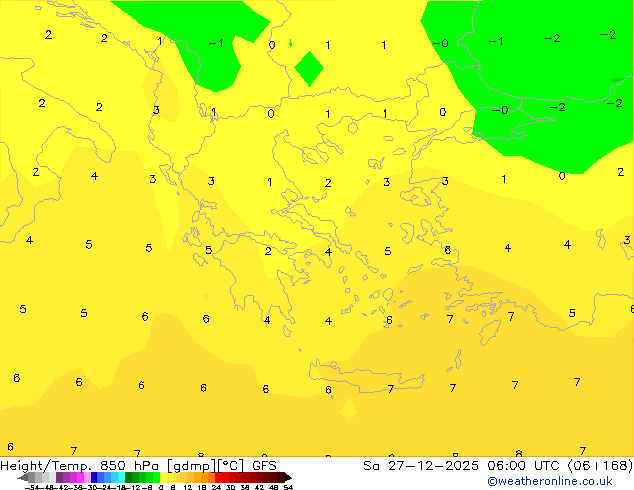Click the dark right arrow of the color scale
The height and width of the screenshot is (490, 634).
288,477
